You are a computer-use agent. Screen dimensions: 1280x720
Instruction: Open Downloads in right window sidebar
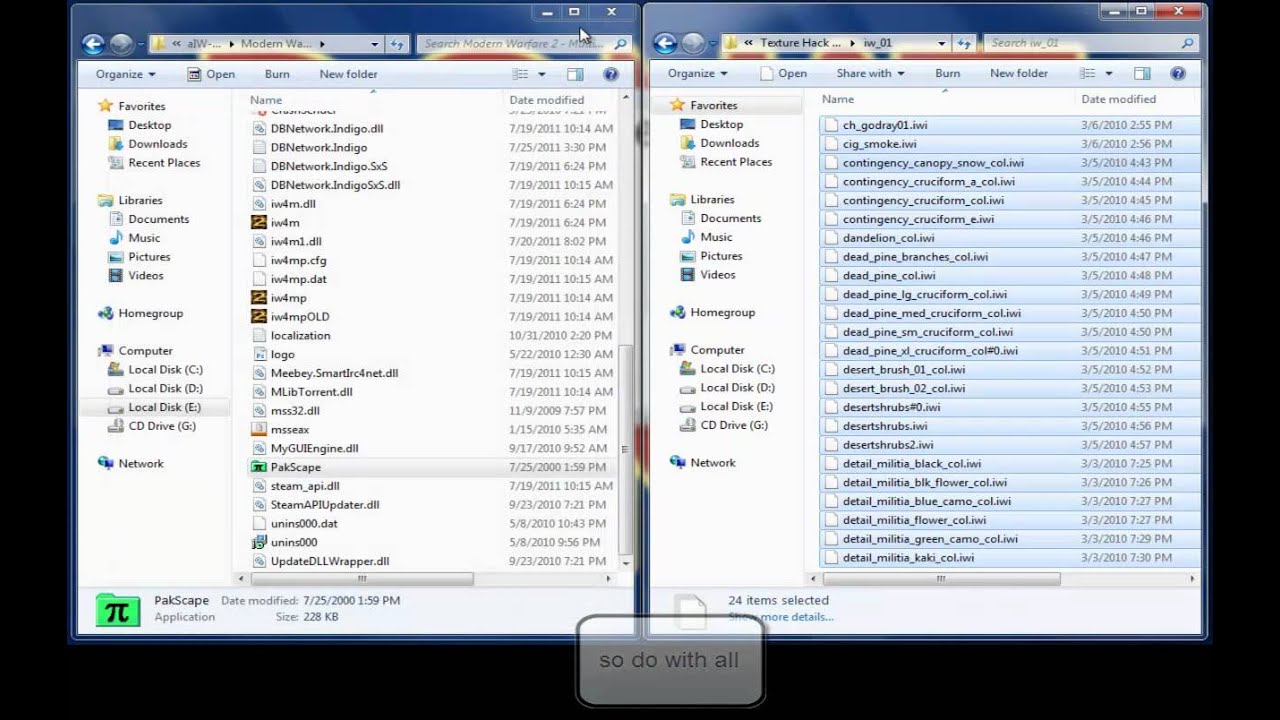pos(729,143)
